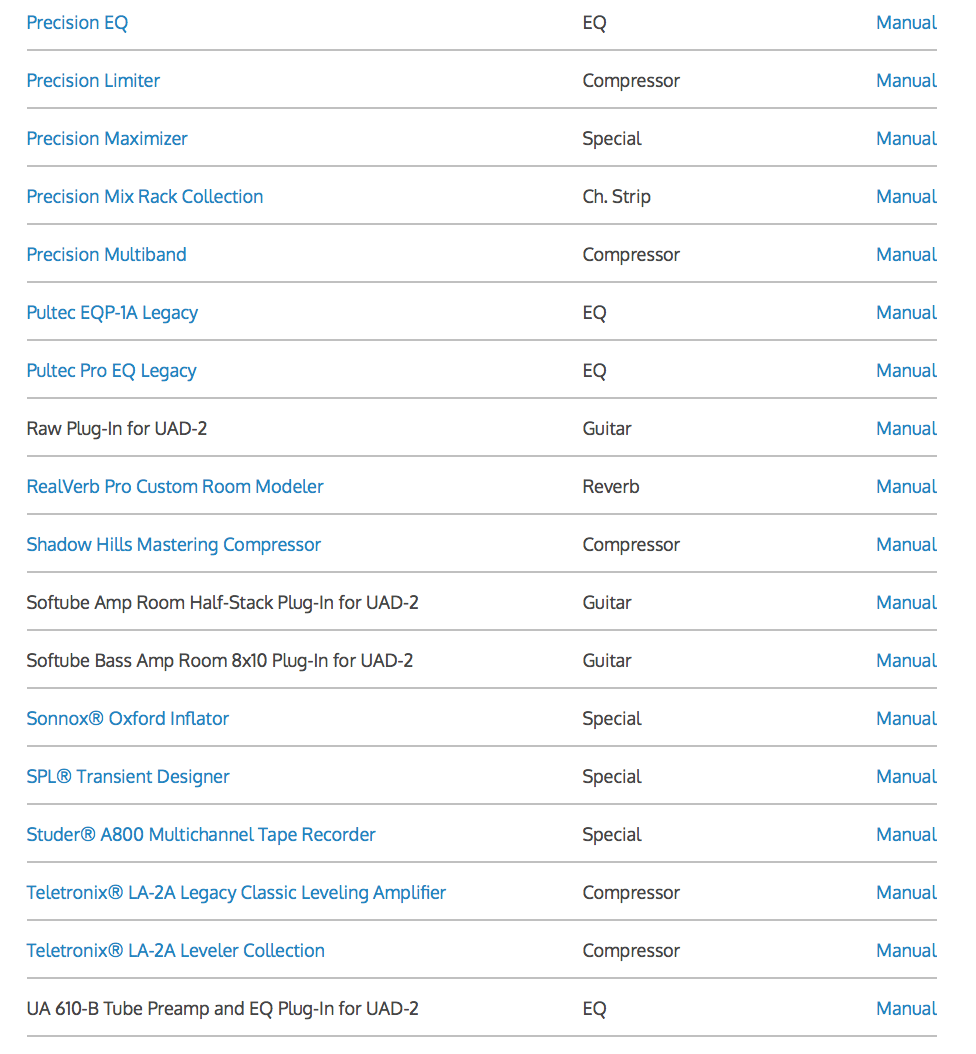Open SPL Transient Designer plug-in page

128,777
